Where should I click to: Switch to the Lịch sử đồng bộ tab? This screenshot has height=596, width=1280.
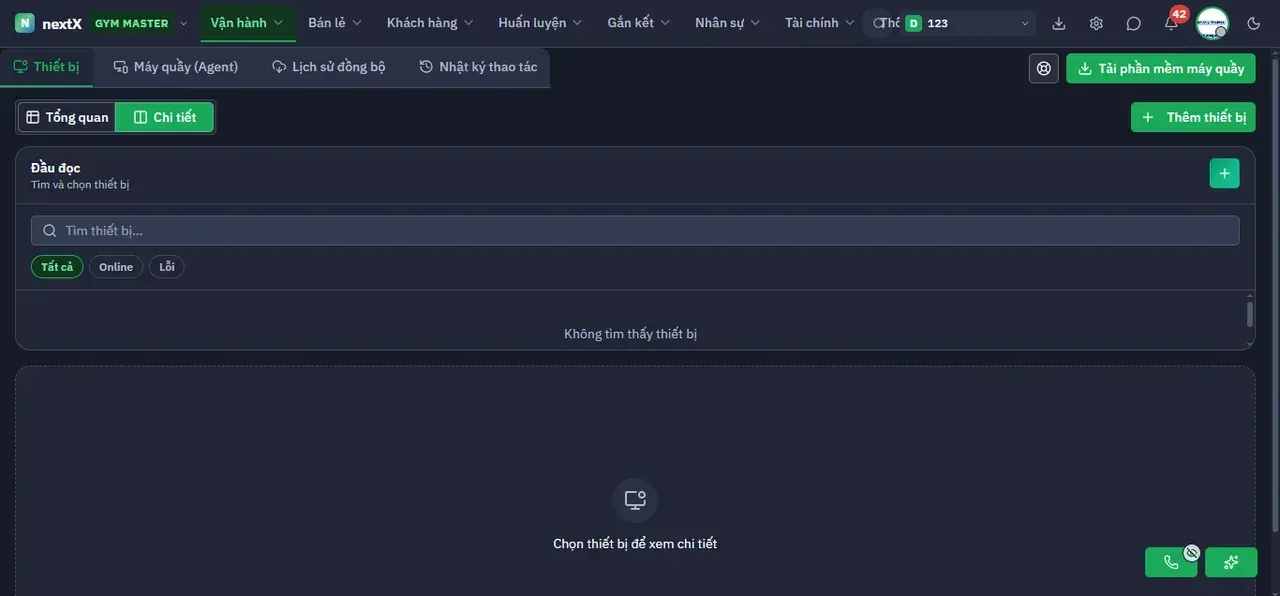[x=329, y=67]
